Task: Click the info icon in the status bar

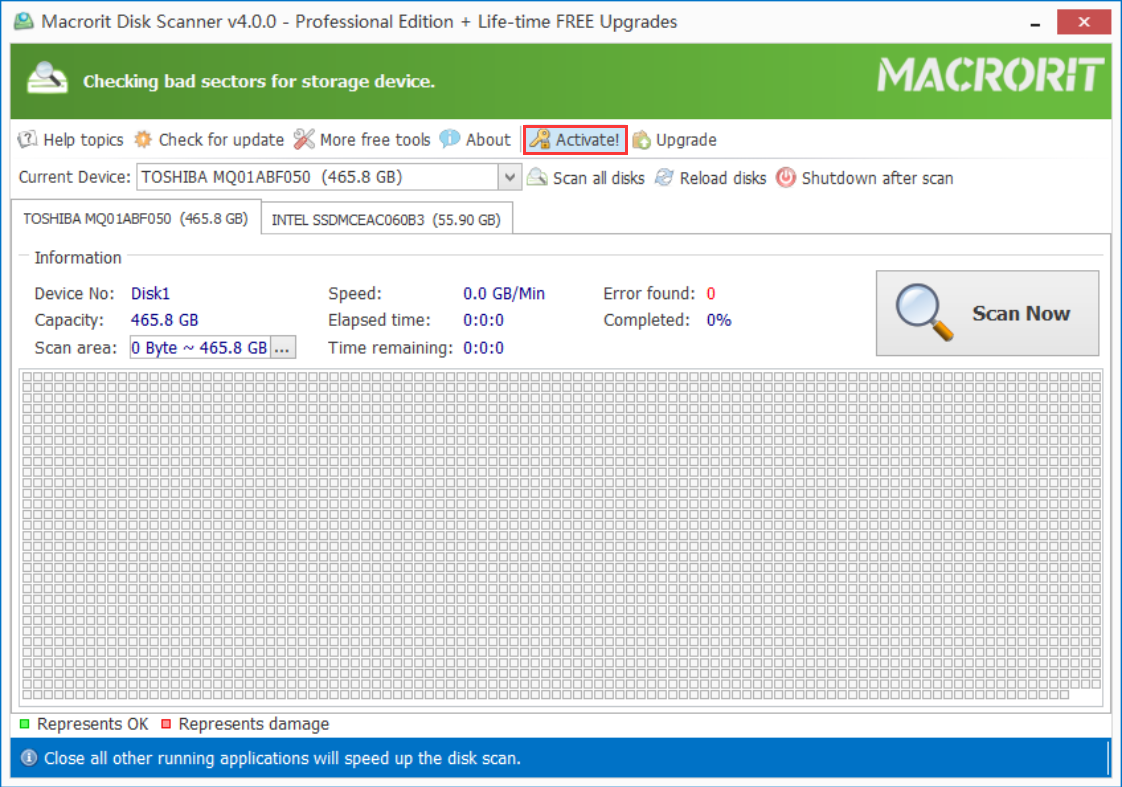Action: point(29,758)
